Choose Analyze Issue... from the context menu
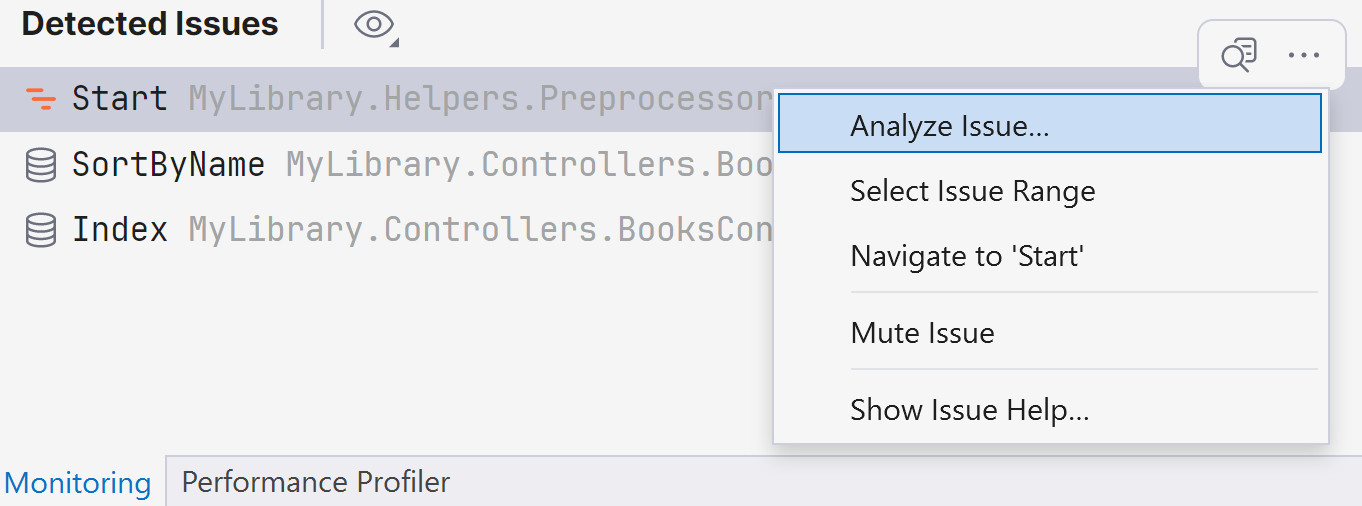This screenshot has height=506, width=1362. click(949, 126)
